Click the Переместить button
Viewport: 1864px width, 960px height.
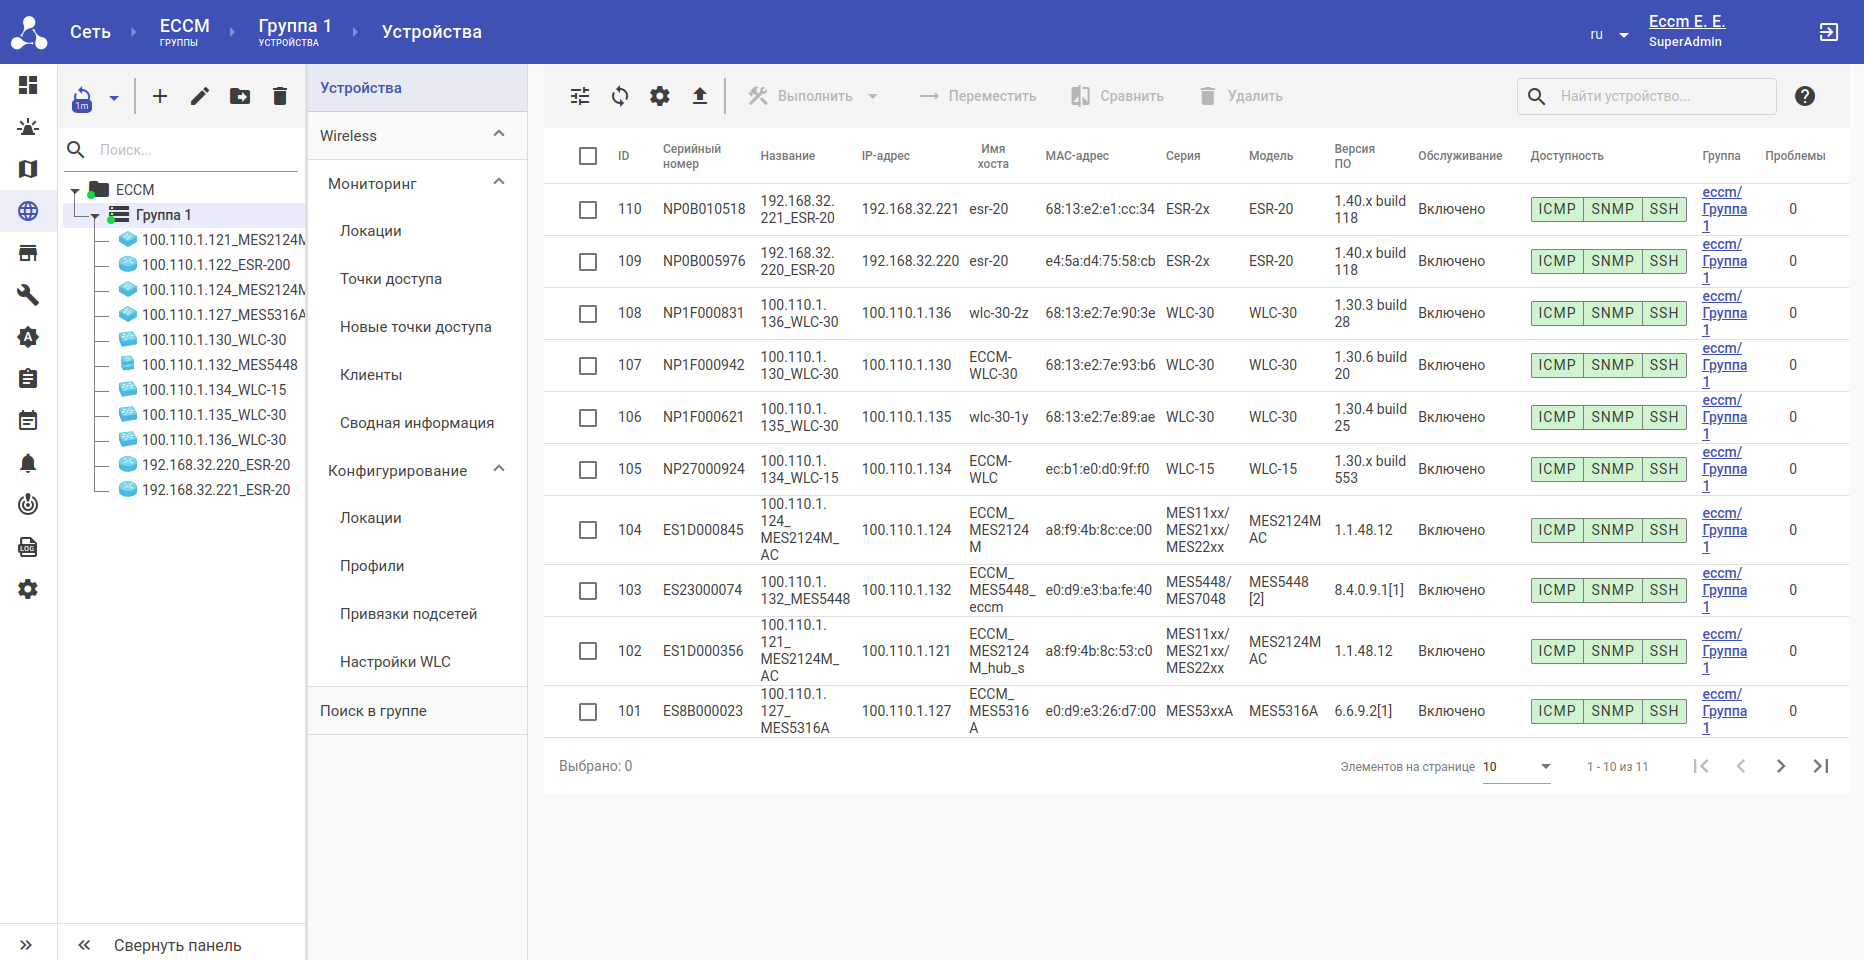point(978,96)
